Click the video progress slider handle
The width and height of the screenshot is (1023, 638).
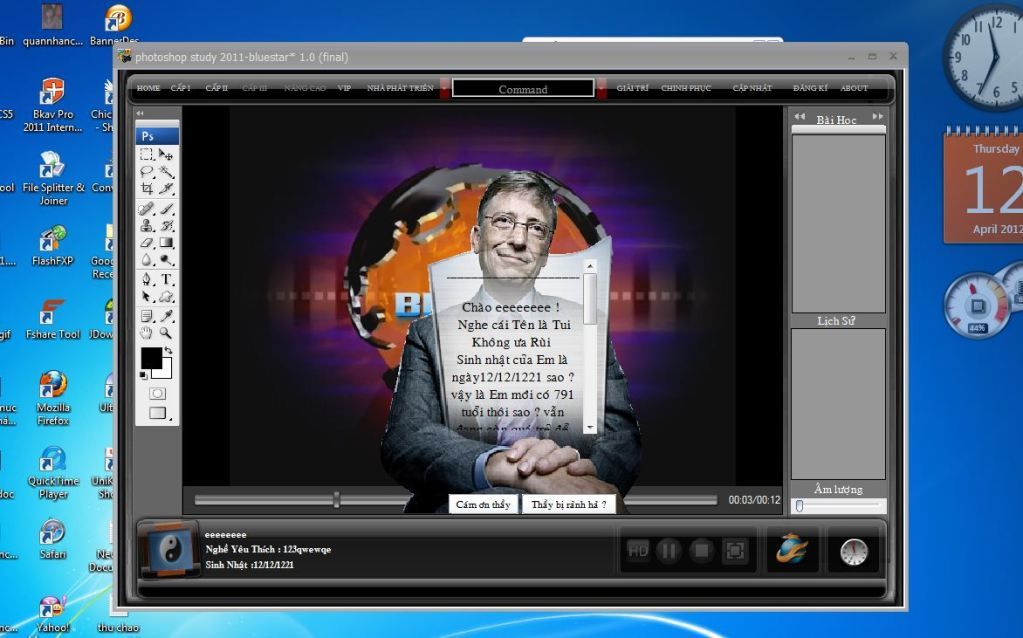pyautogui.click(x=337, y=500)
